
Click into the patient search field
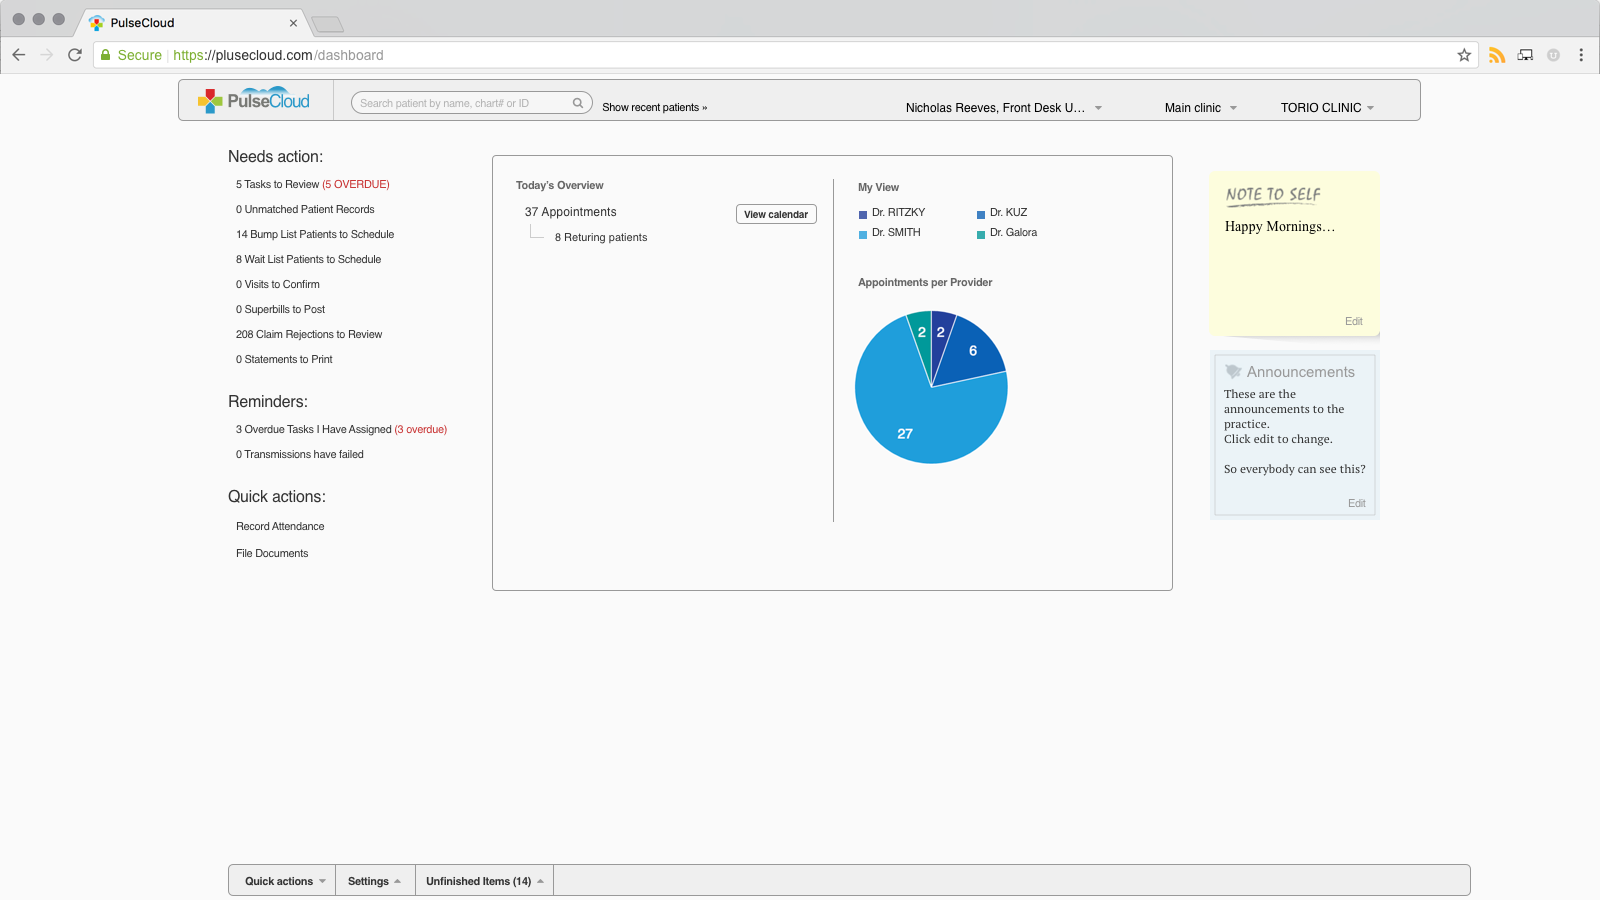[460, 103]
